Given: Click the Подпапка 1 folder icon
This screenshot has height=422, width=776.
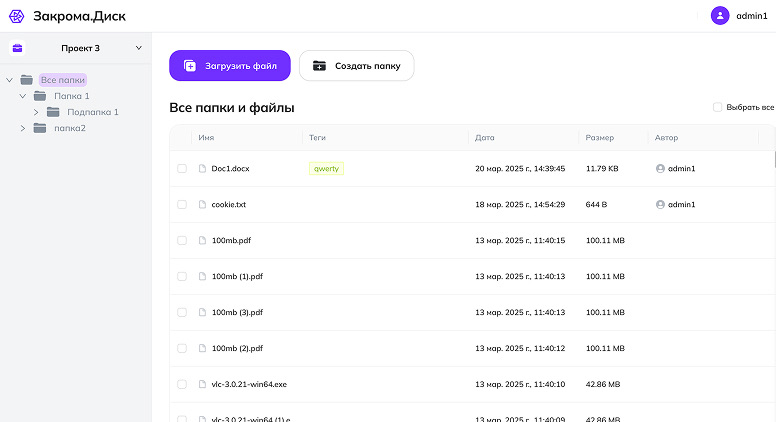Looking at the screenshot, I should point(53,112).
